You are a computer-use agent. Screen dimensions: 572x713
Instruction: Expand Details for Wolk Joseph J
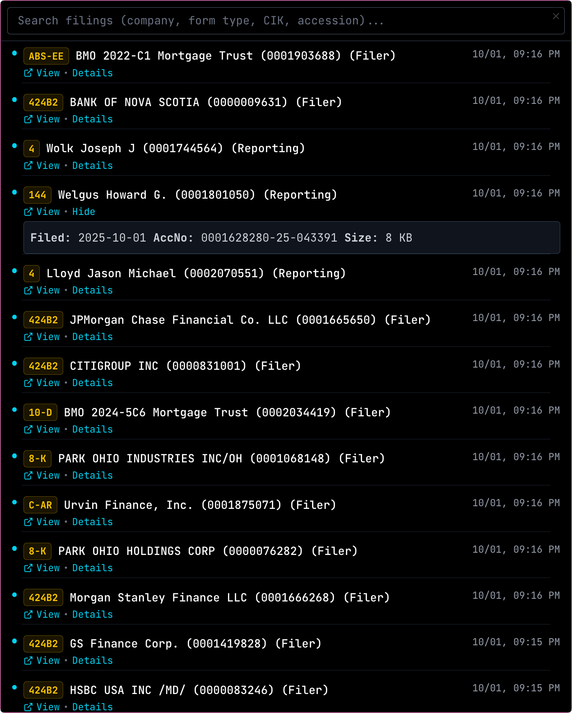[92, 166]
